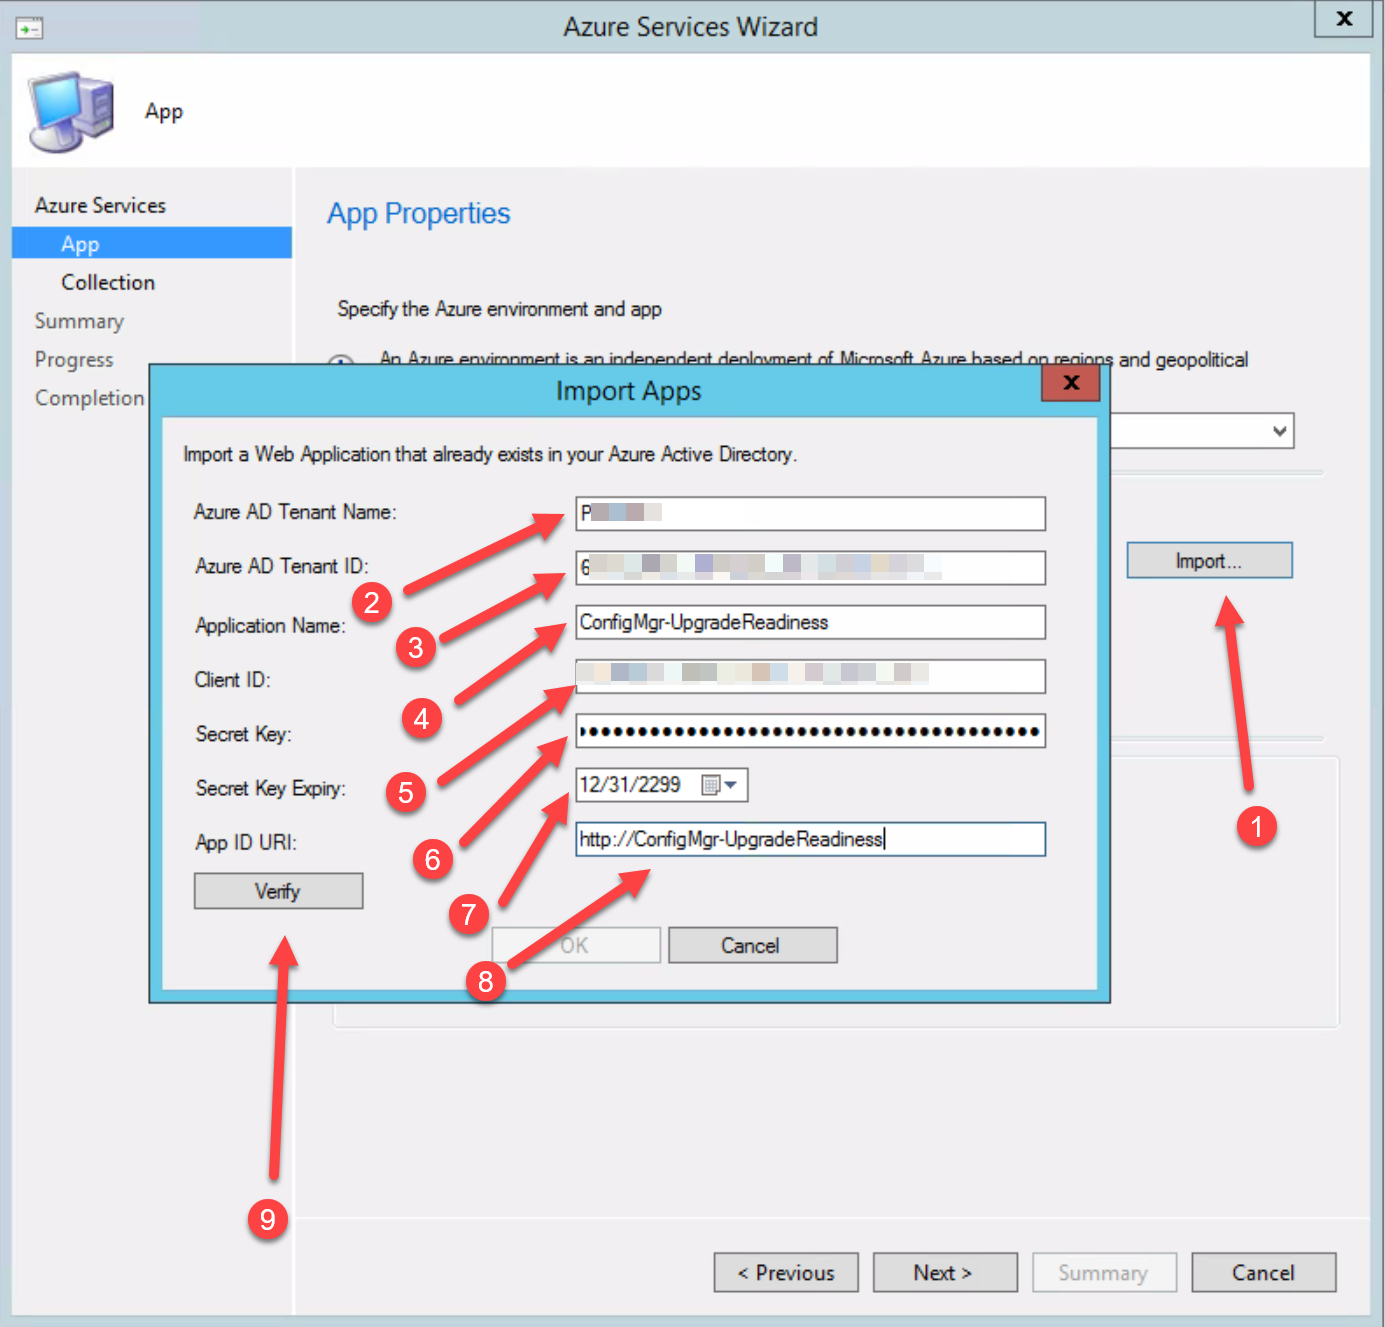Close the Import Apps dialog
The height and width of the screenshot is (1327, 1385).
1070,383
